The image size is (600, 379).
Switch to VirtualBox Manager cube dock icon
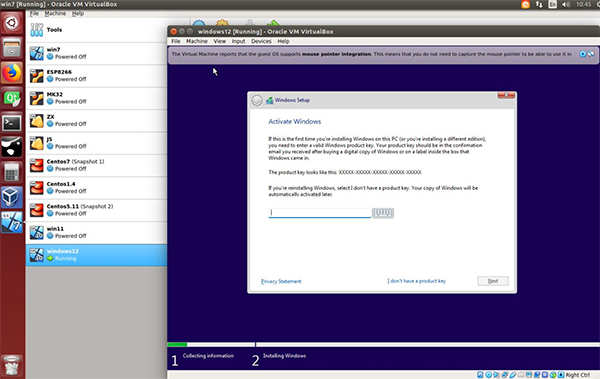click(x=11, y=198)
